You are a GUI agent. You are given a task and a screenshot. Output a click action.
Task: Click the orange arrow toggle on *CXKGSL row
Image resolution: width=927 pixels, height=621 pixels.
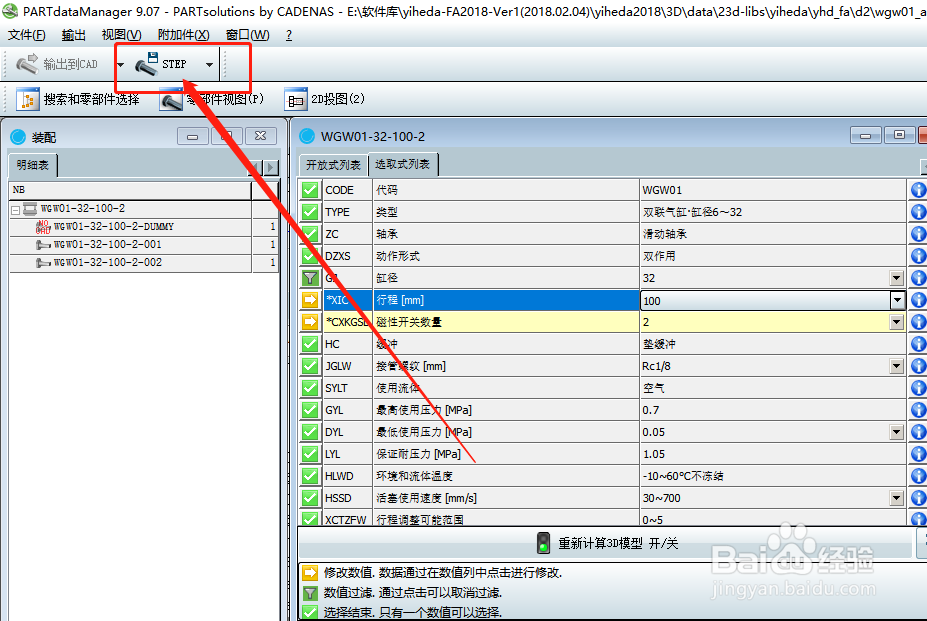coord(310,321)
